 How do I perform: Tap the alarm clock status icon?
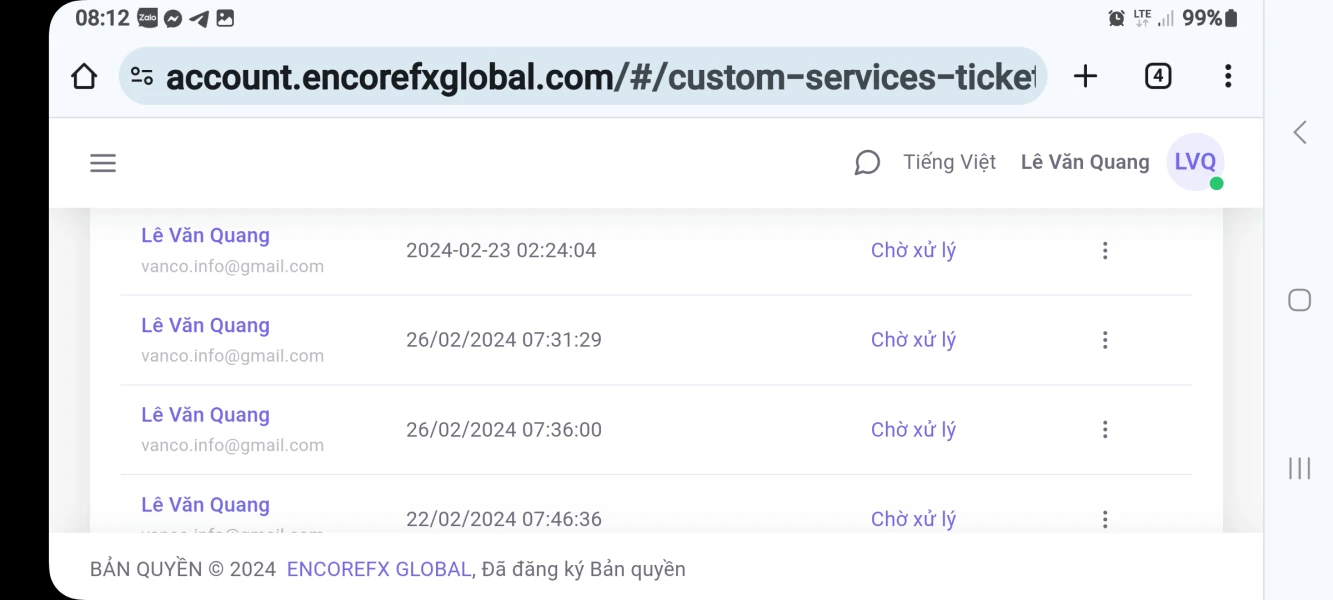point(1117,18)
